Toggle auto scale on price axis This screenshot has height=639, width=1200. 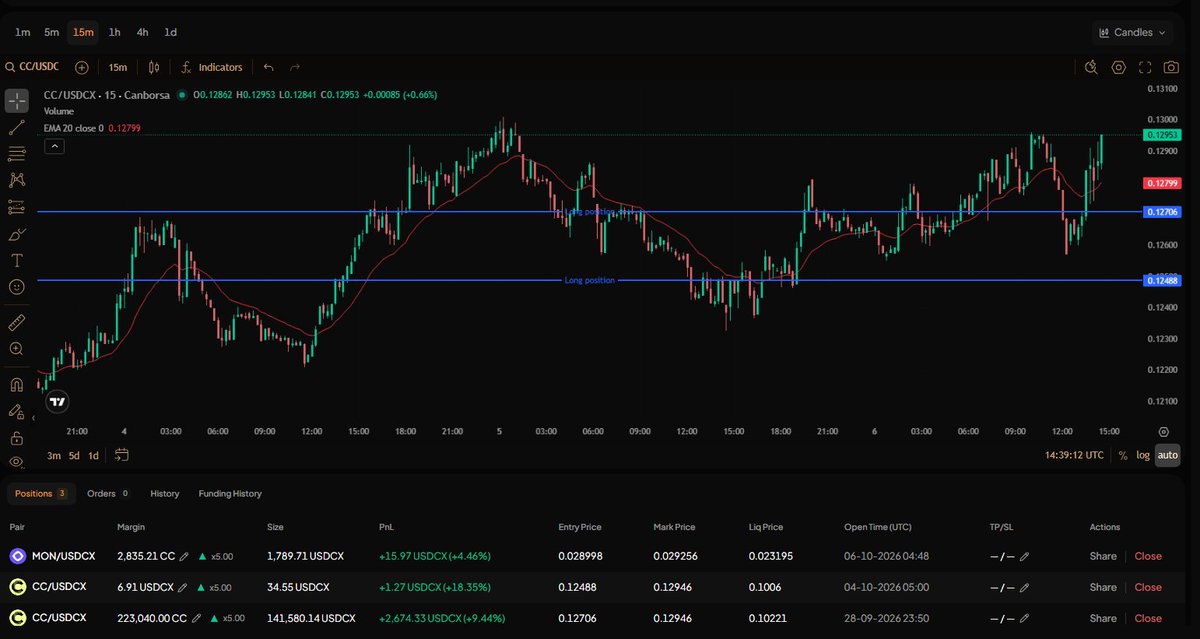1167,455
